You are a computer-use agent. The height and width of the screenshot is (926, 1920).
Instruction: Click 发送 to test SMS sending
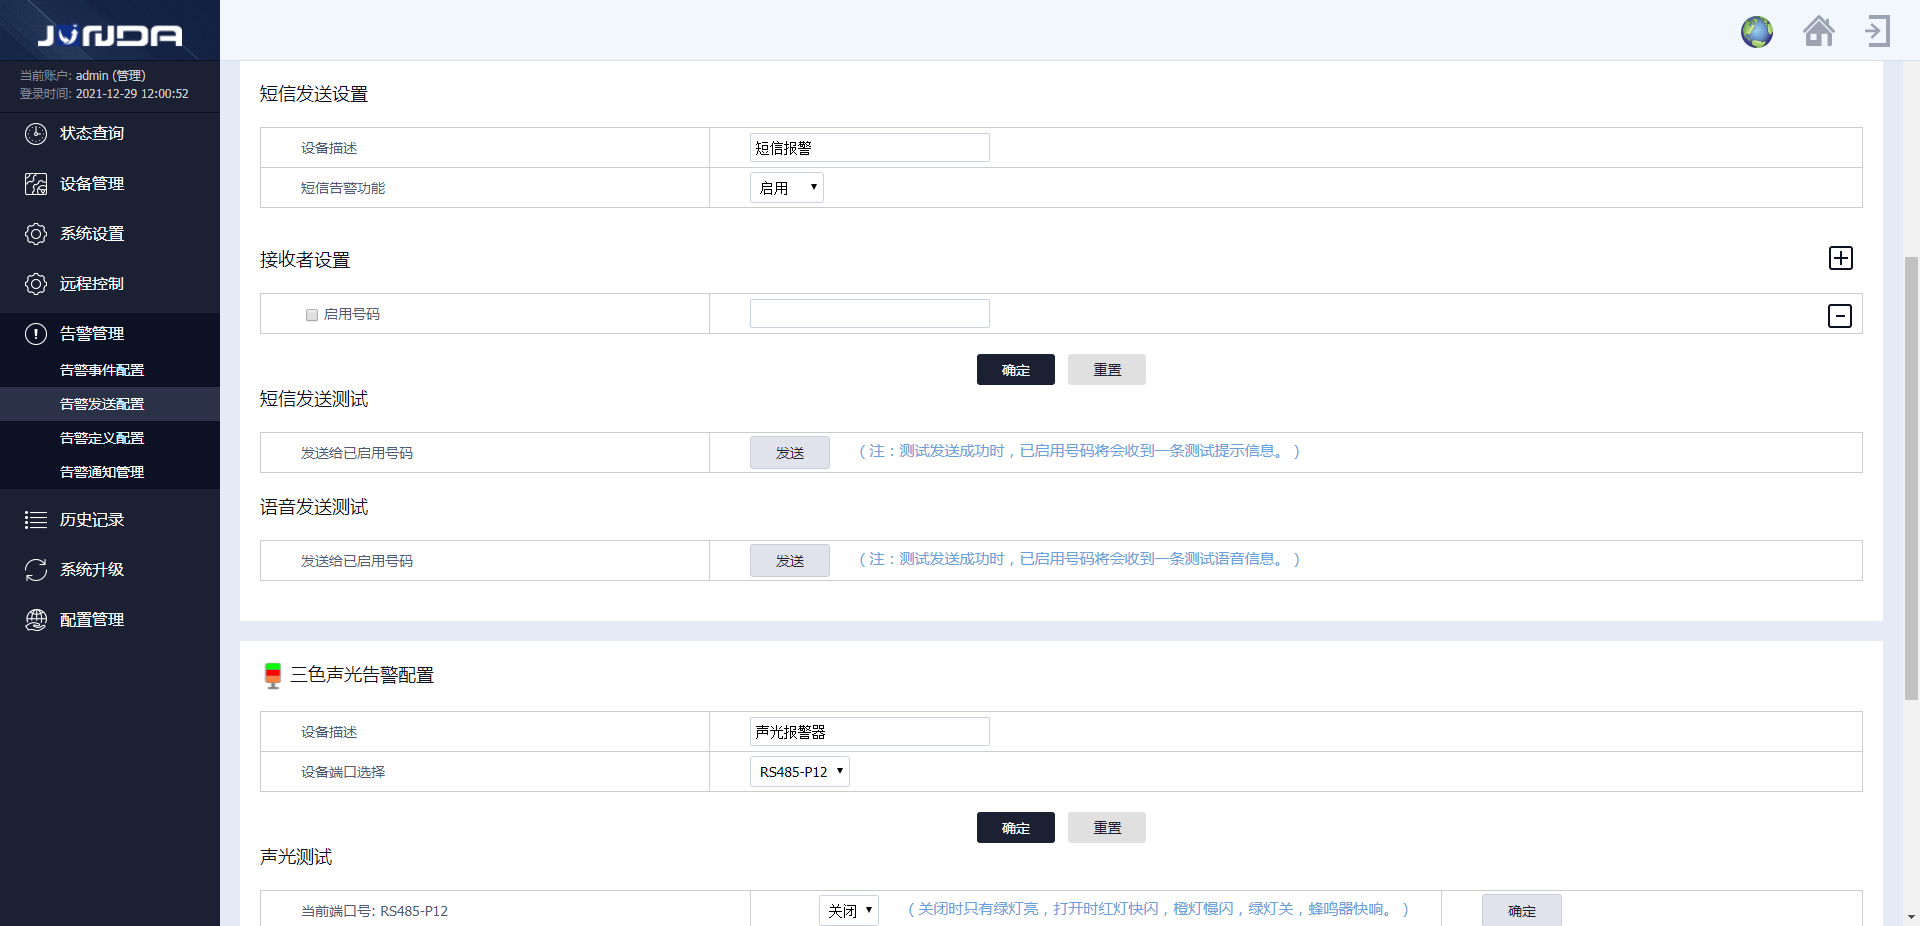789,452
